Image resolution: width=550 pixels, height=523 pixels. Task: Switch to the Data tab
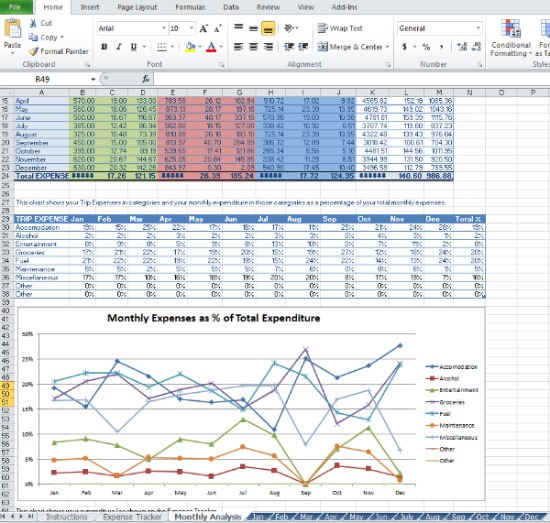(x=231, y=7)
